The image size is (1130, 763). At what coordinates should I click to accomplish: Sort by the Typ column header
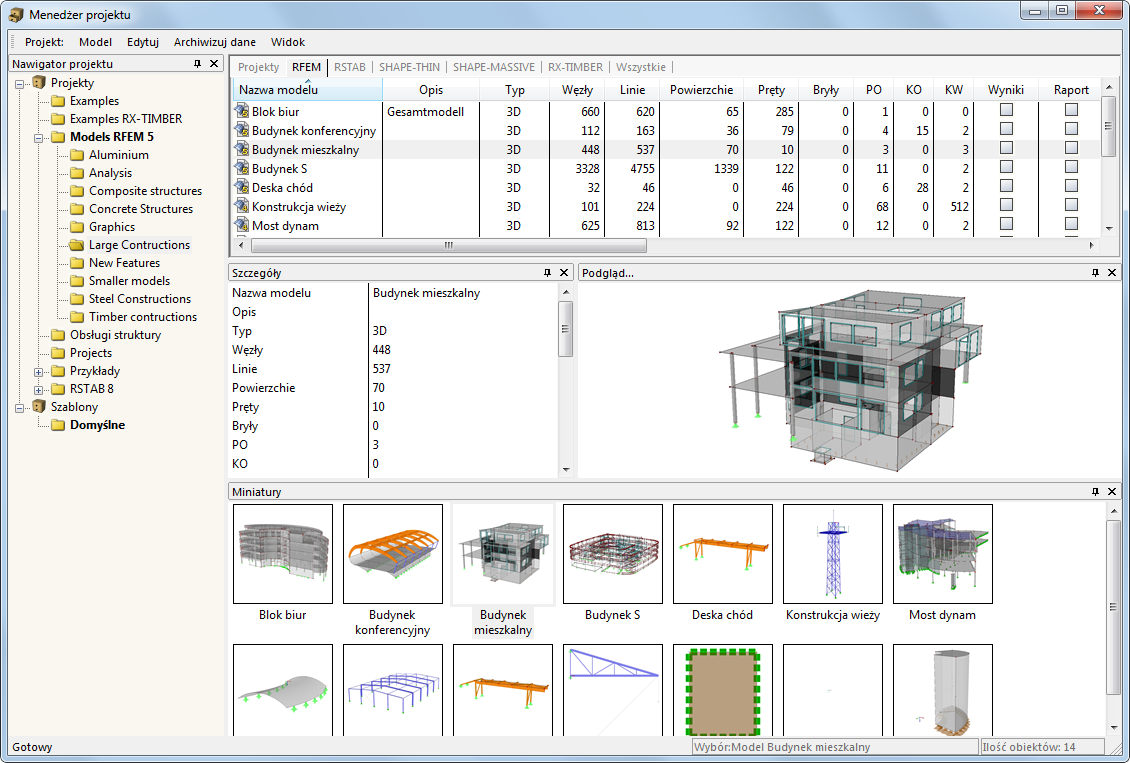[x=515, y=89]
